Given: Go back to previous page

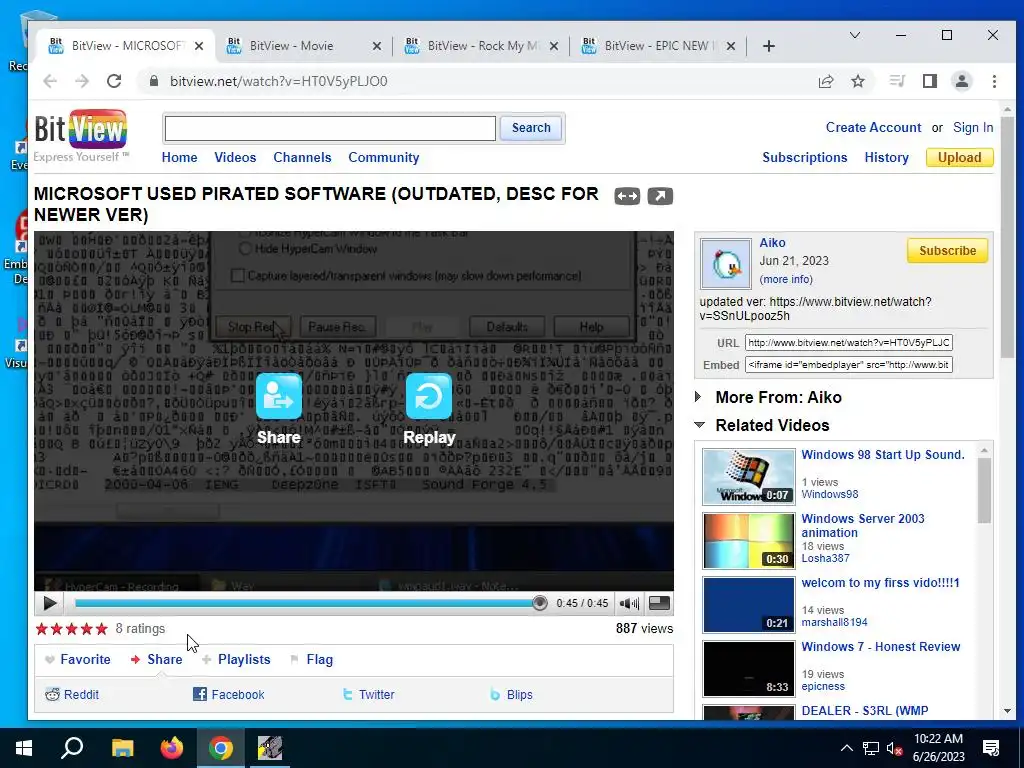Looking at the screenshot, I should 50,81.
